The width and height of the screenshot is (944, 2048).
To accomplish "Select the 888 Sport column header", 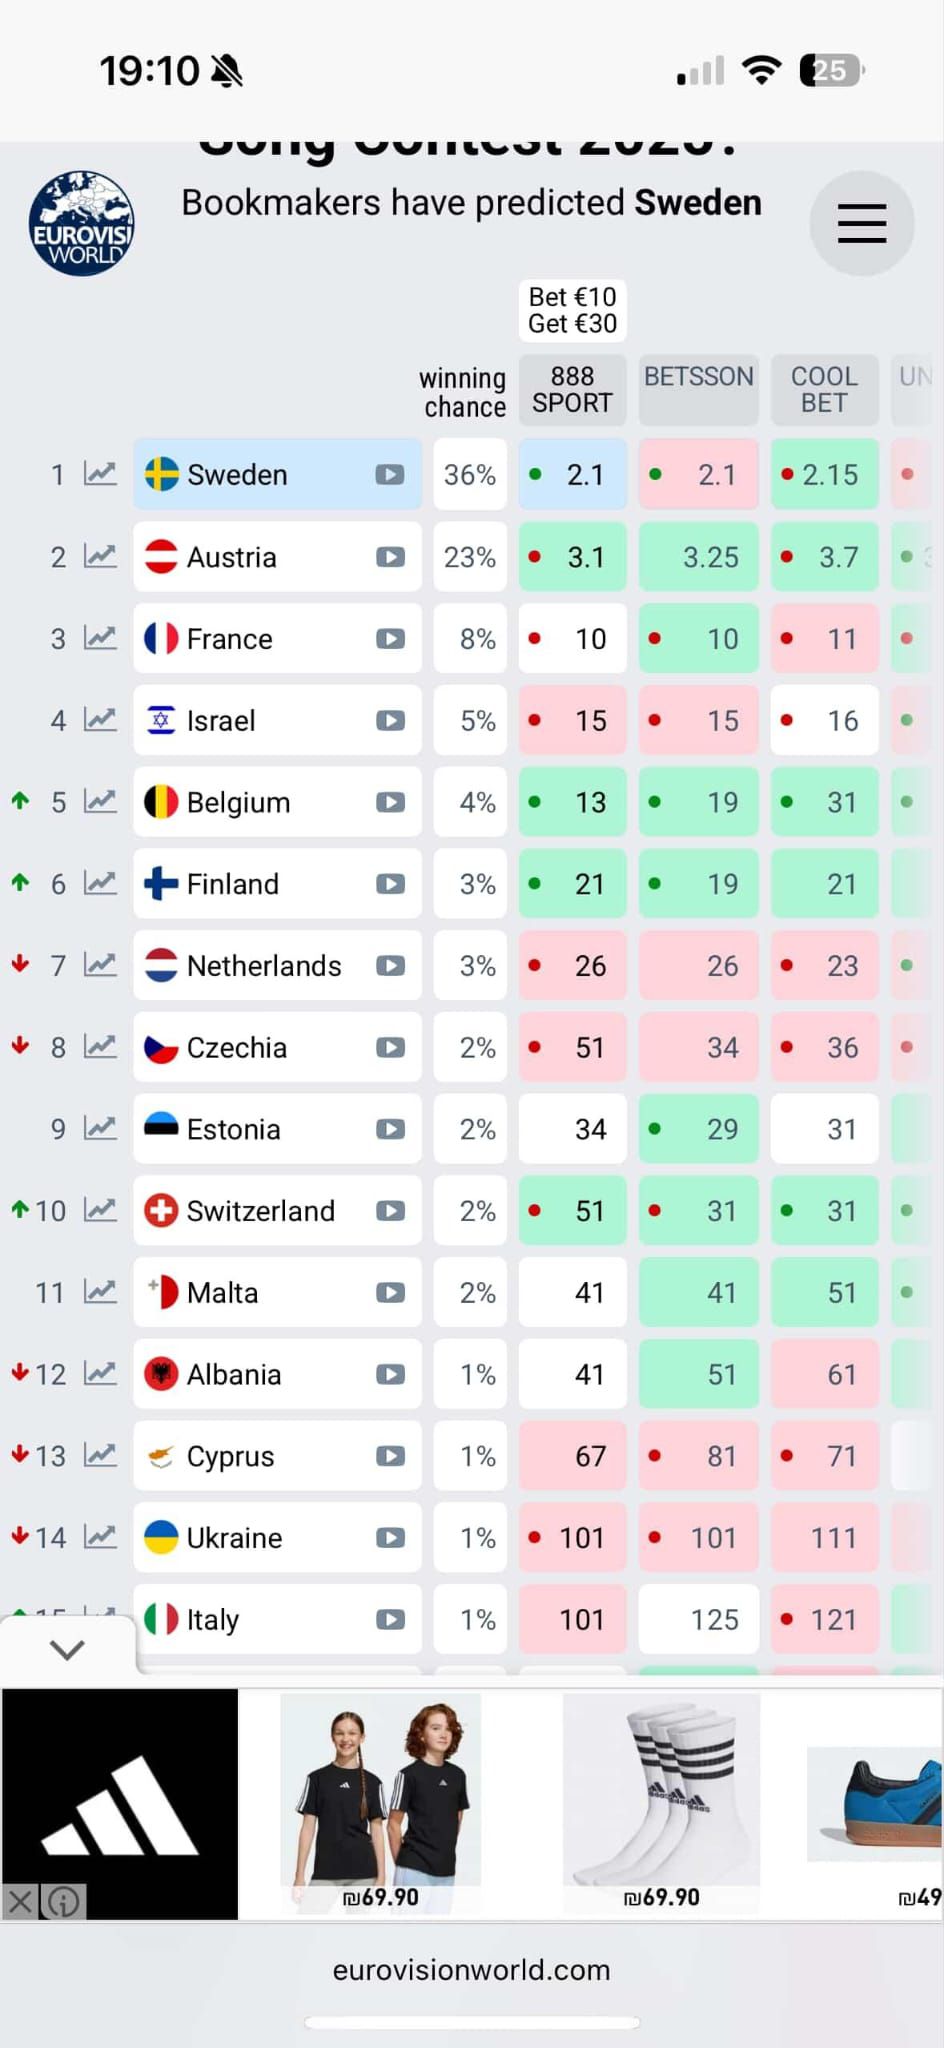I will click(x=572, y=390).
